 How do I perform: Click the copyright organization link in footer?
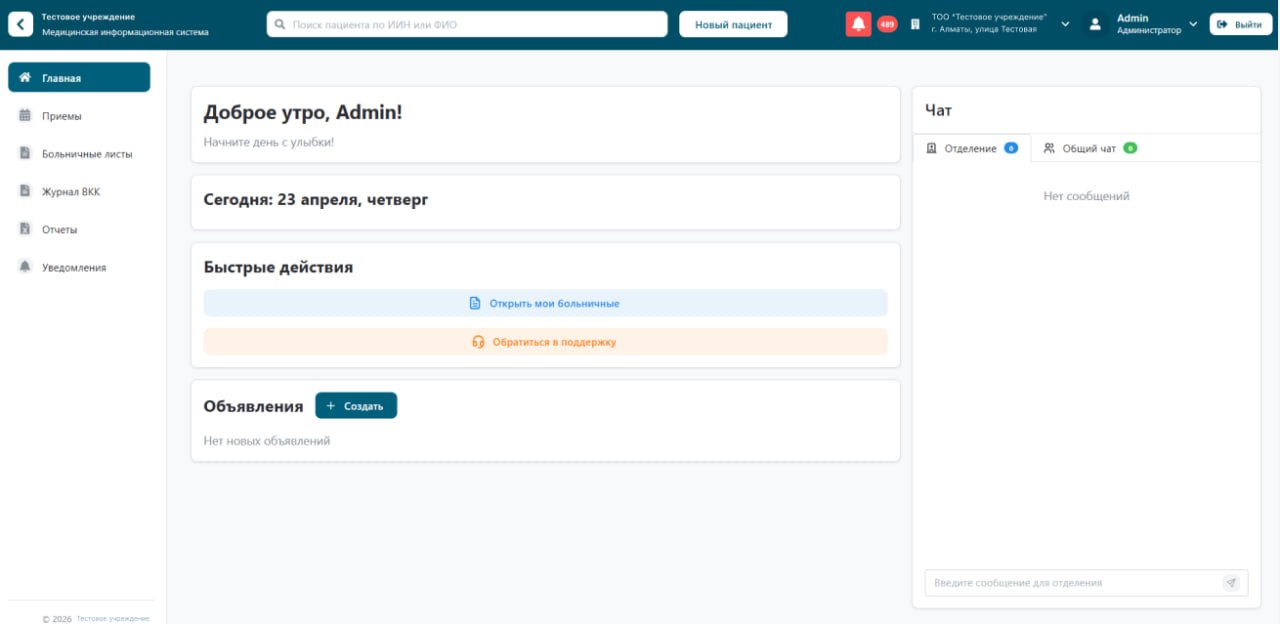click(112, 618)
